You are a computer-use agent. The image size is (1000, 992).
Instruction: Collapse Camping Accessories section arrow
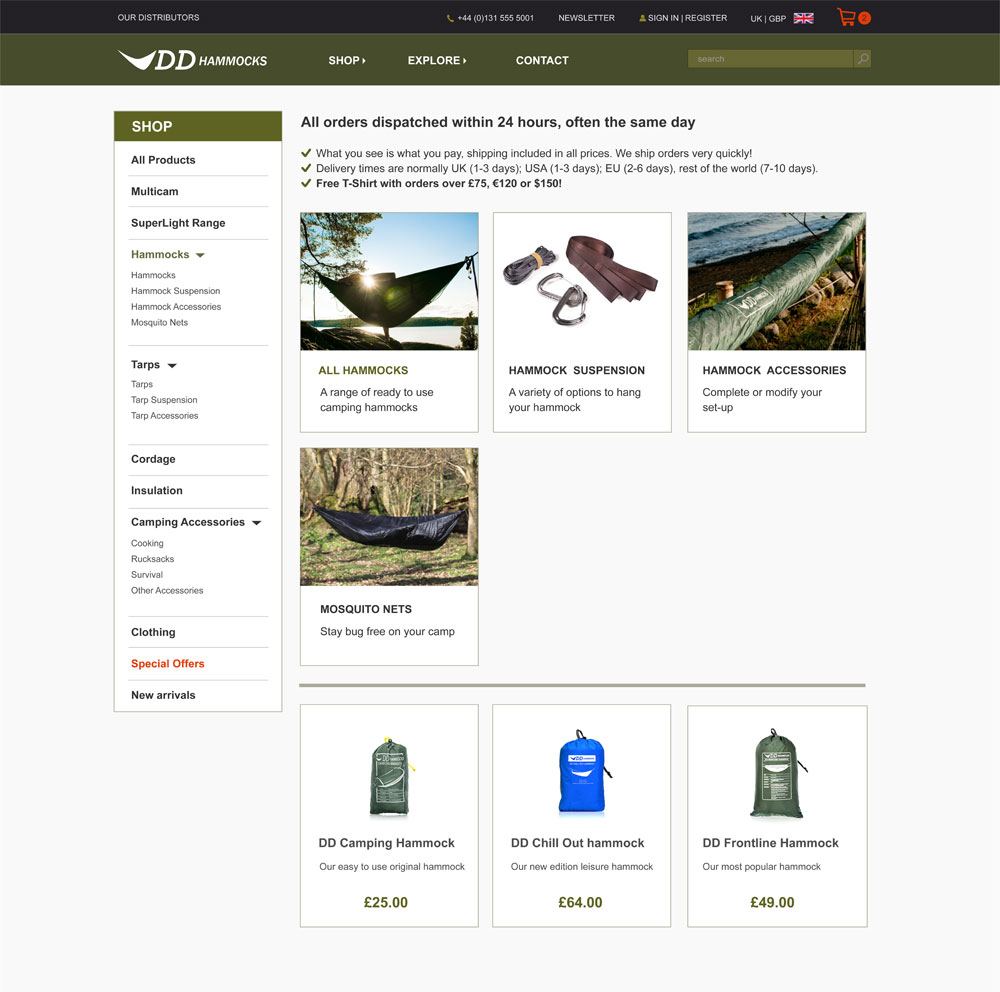(256, 522)
